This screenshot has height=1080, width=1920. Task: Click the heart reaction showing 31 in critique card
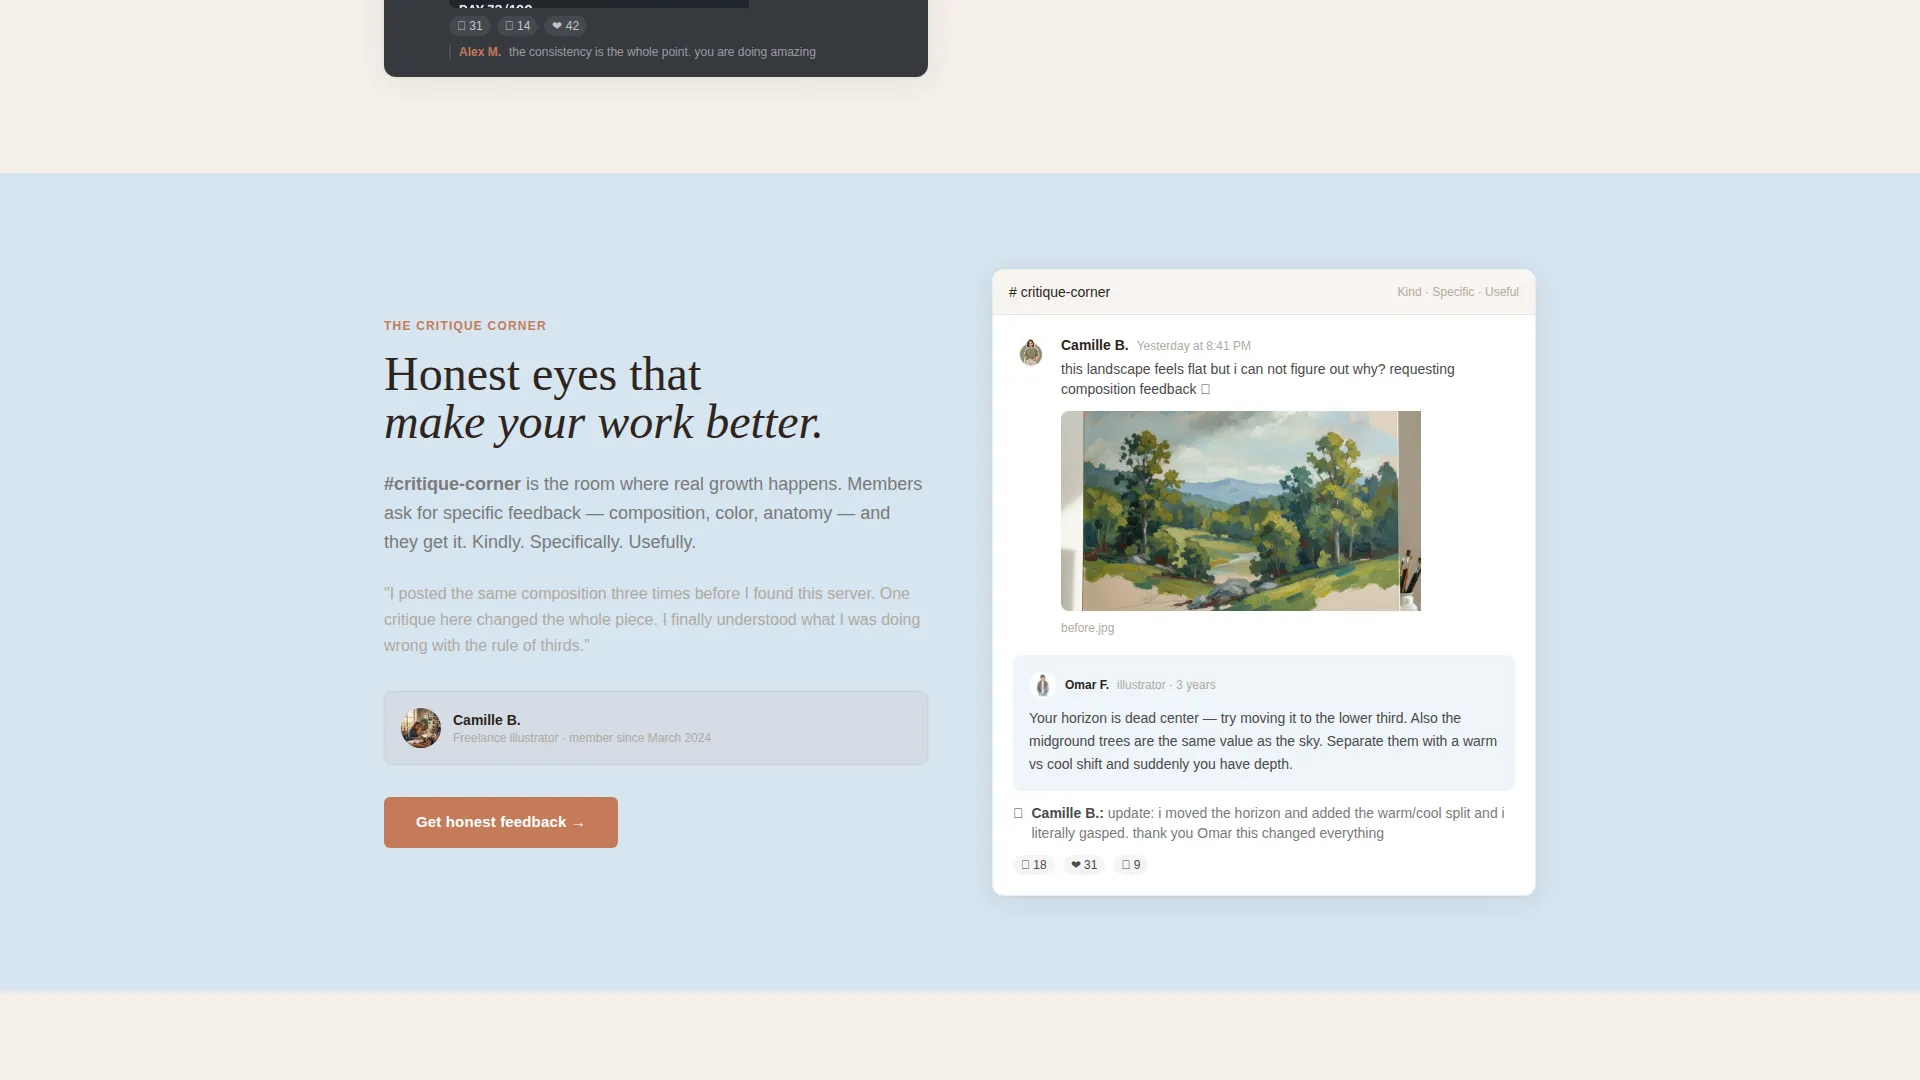pyautogui.click(x=1084, y=865)
